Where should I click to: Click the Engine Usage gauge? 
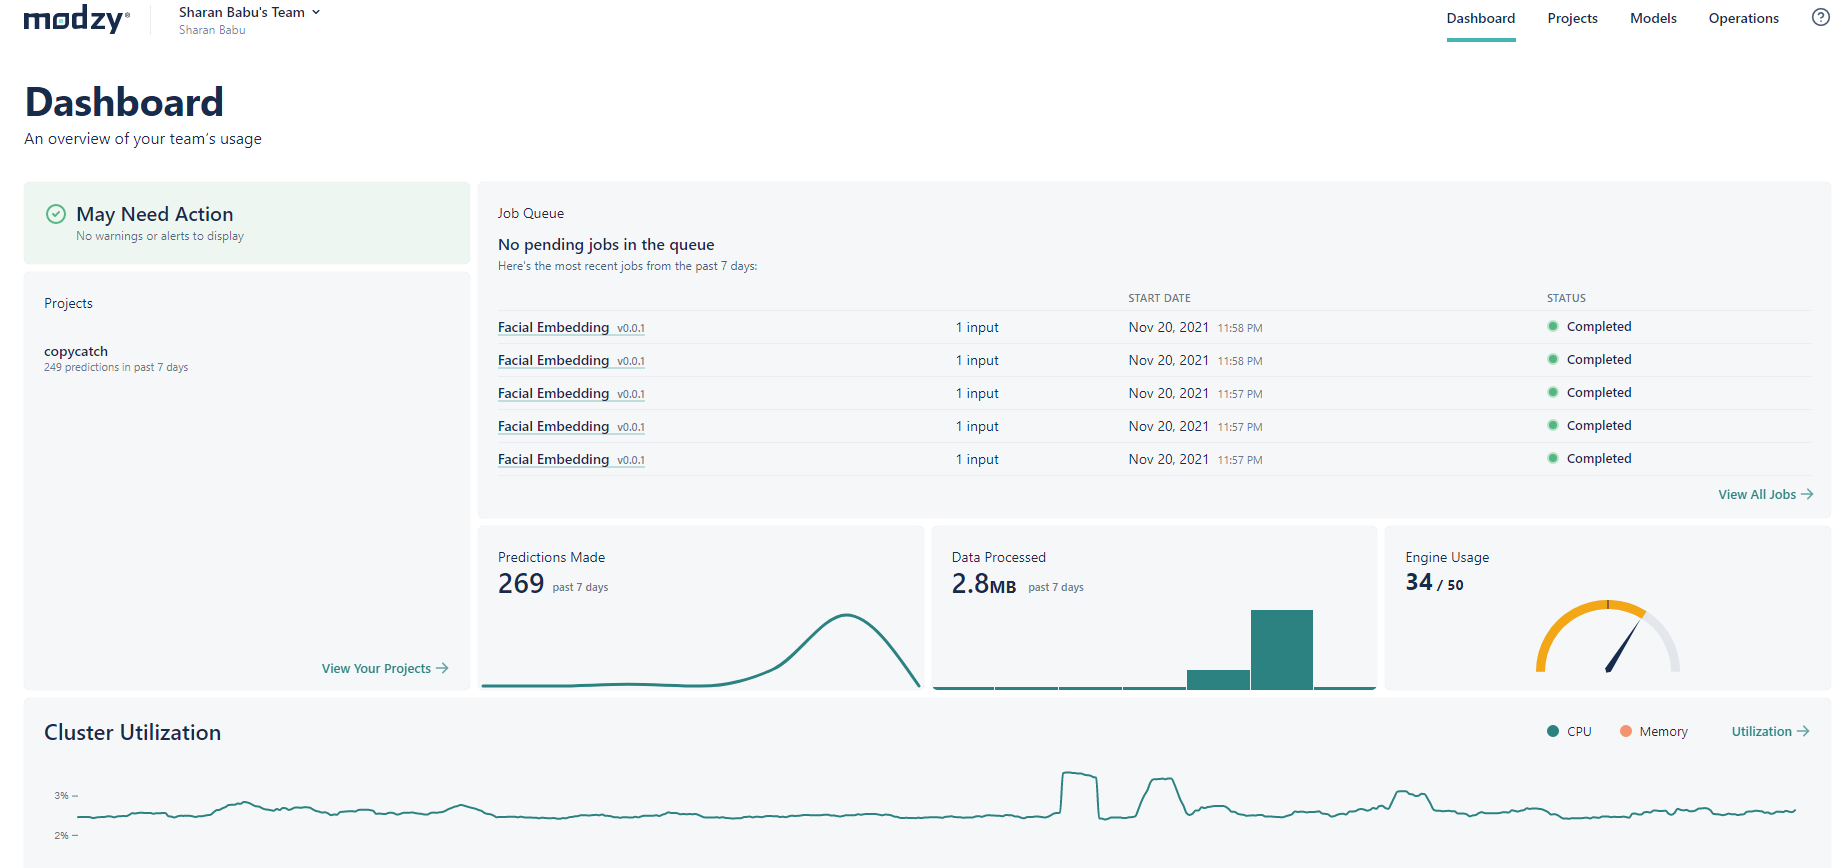tap(1608, 636)
